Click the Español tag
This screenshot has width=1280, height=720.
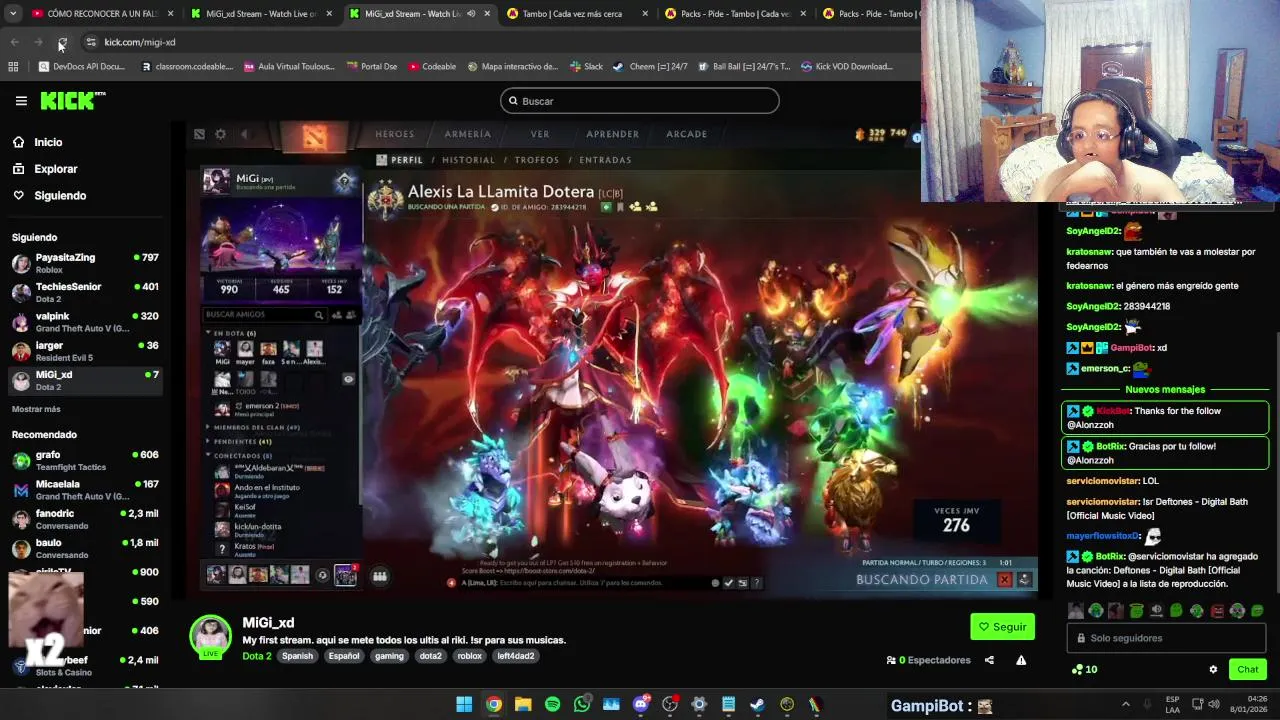[x=344, y=656]
